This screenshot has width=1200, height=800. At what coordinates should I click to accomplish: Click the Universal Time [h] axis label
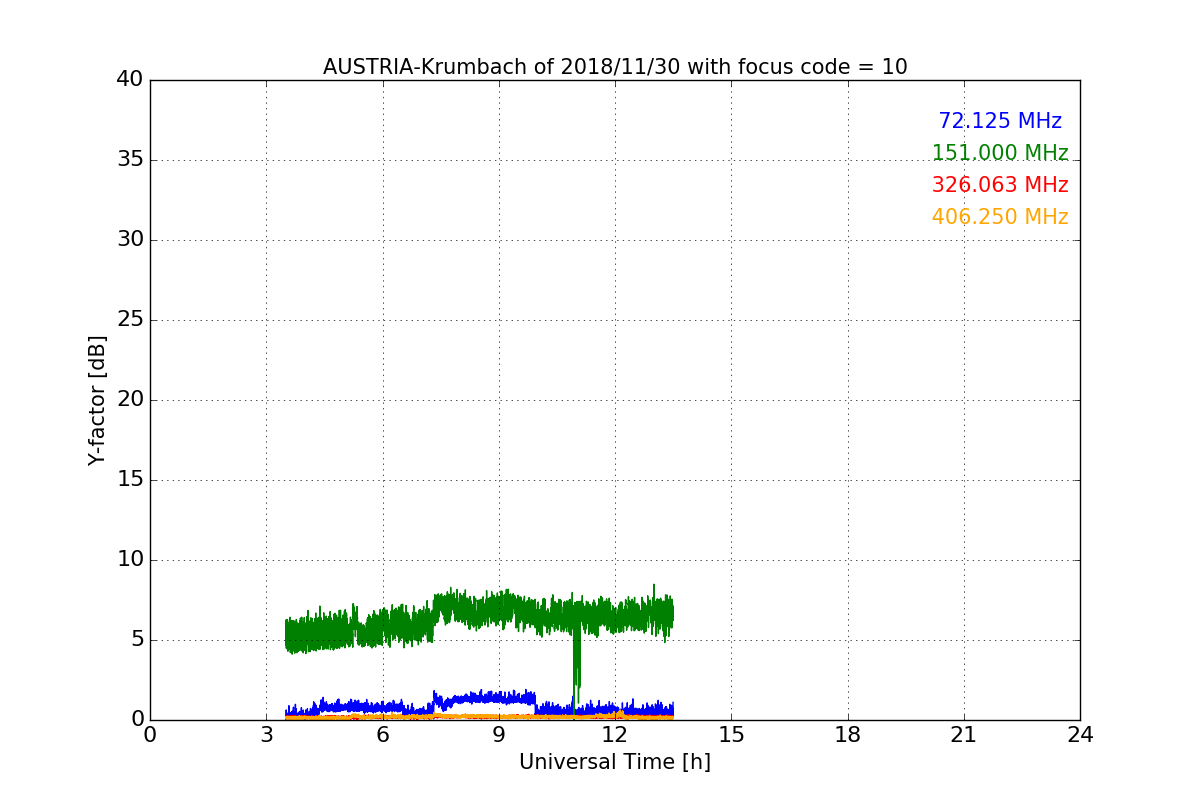click(x=615, y=762)
